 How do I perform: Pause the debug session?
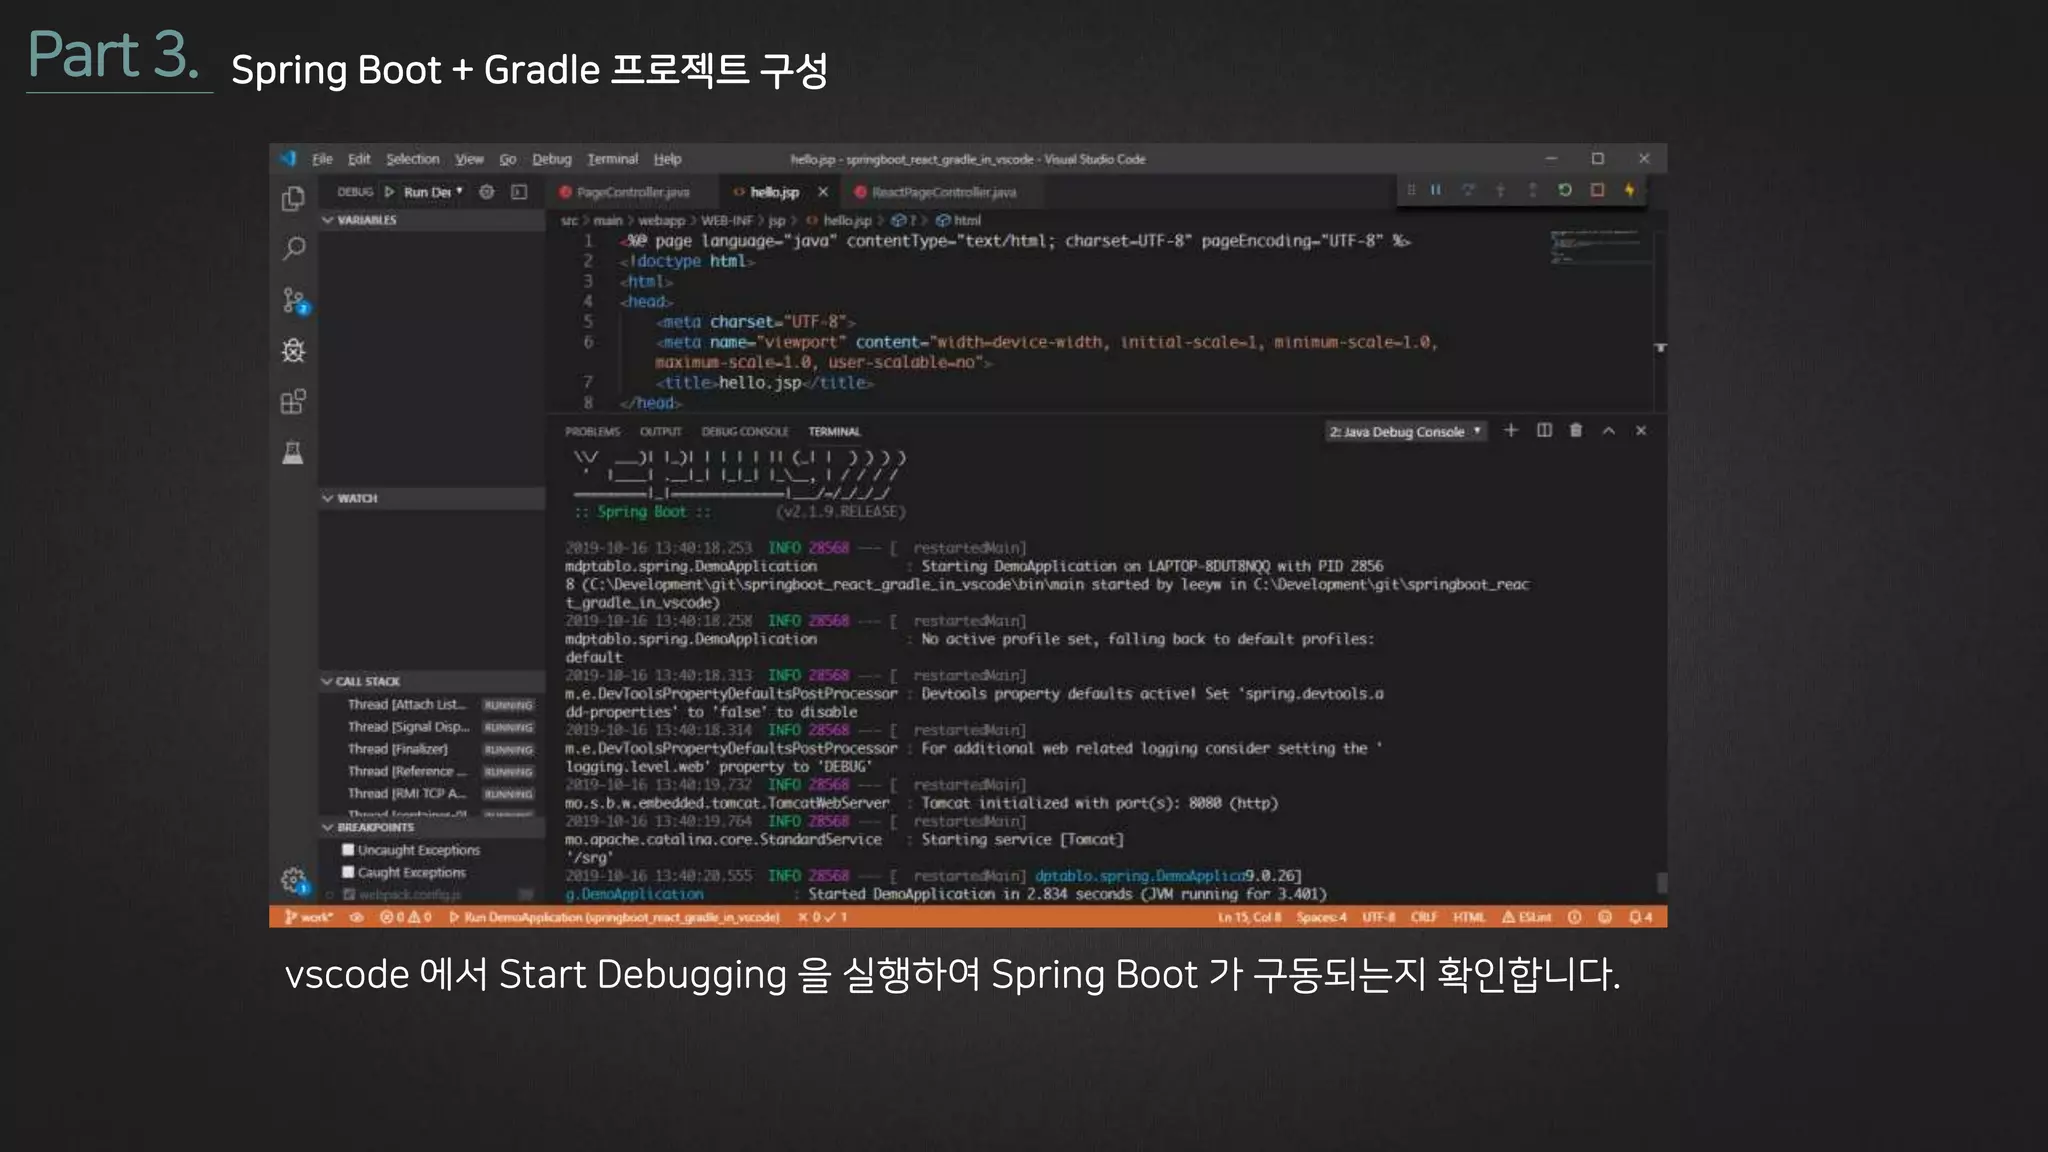click(x=1436, y=190)
